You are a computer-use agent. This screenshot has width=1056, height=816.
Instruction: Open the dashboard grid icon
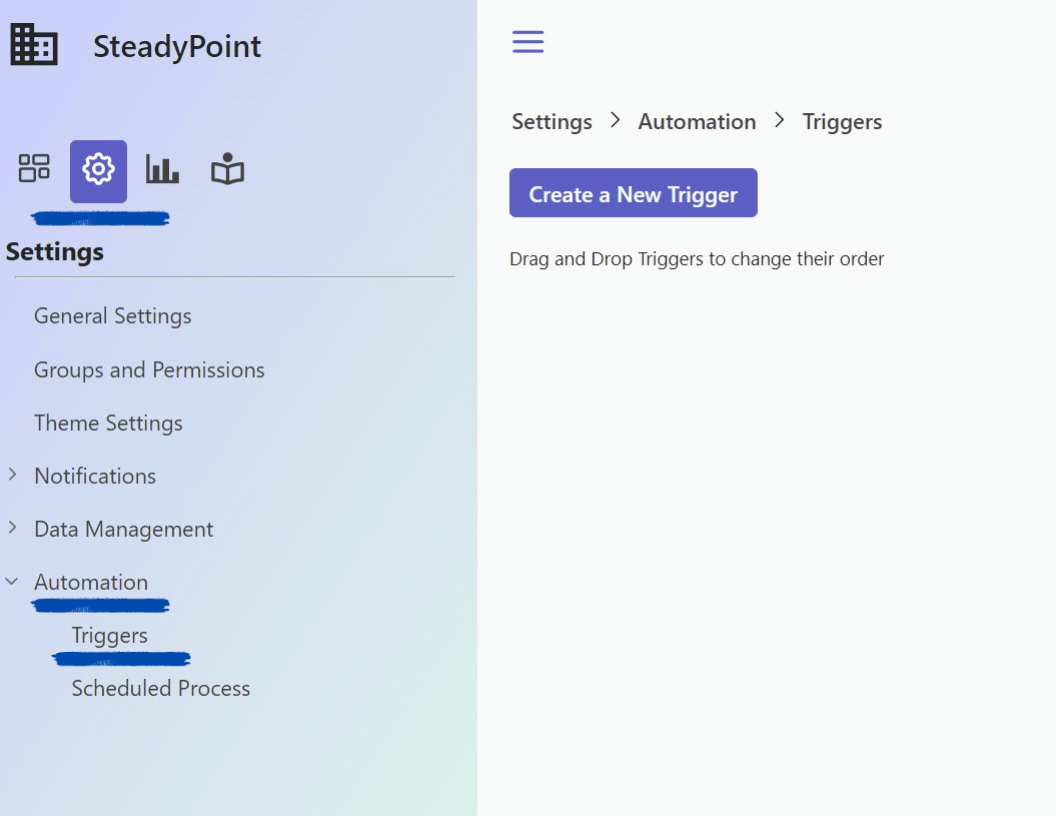pyautogui.click(x=34, y=168)
